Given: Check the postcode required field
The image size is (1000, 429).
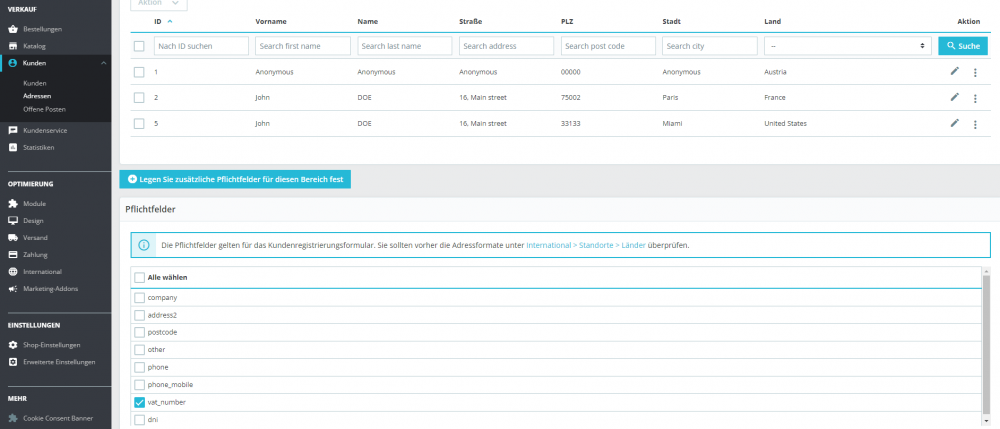Looking at the screenshot, I should (140, 332).
